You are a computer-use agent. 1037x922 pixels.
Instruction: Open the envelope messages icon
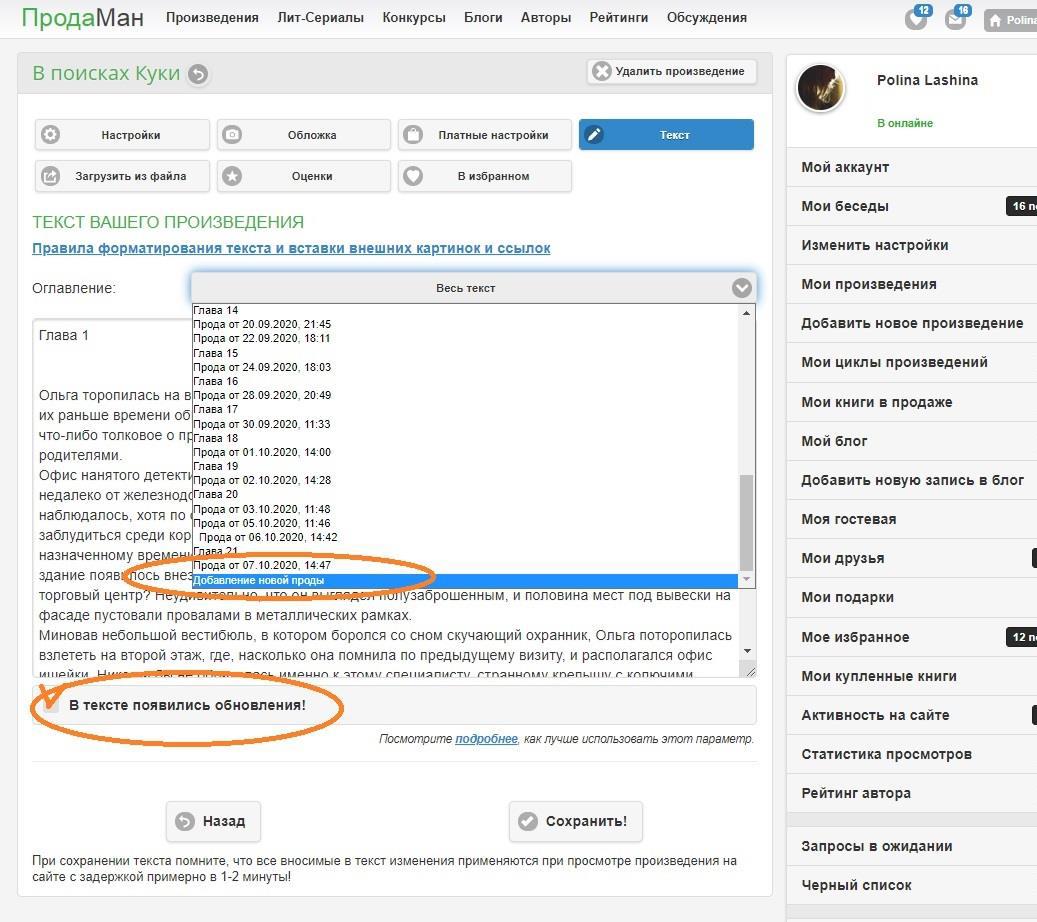(956, 19)
